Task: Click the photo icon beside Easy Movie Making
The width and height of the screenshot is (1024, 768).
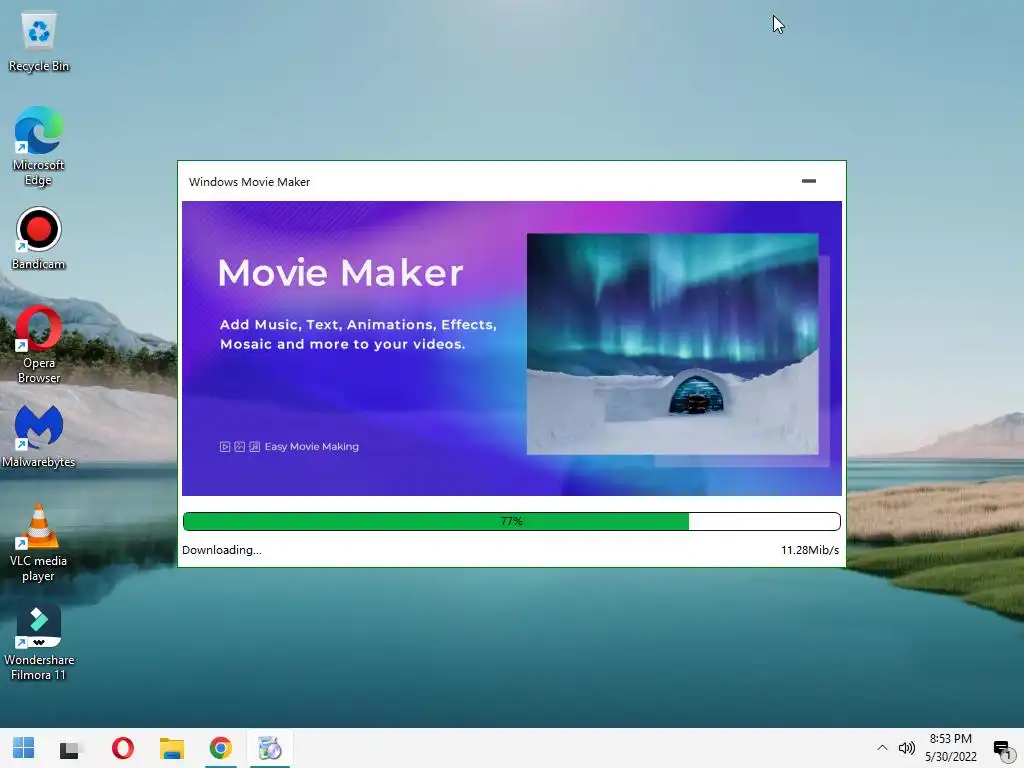Action: [x=240, y=447]
